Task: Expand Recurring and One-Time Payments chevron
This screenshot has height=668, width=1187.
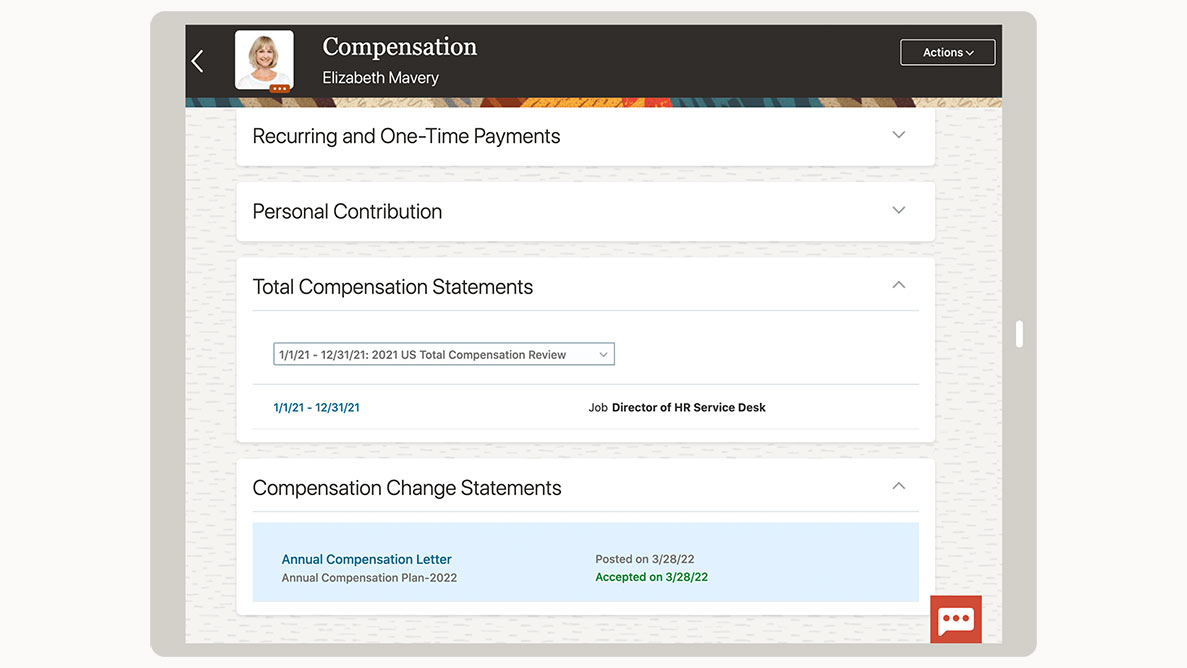Action: 898,135
